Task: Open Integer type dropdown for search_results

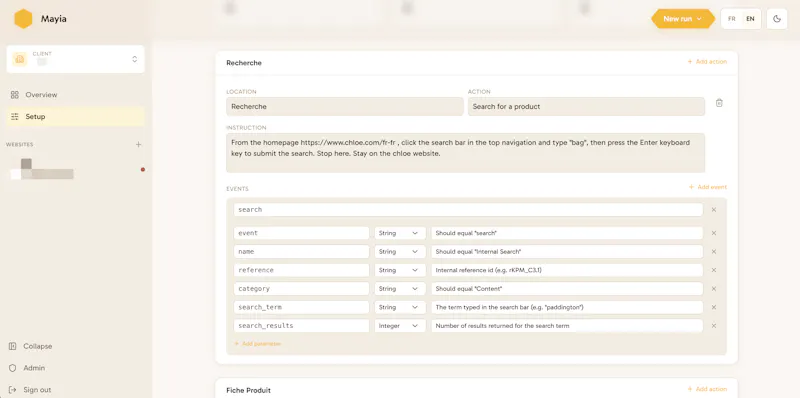Action: click(x=400, y=326)
